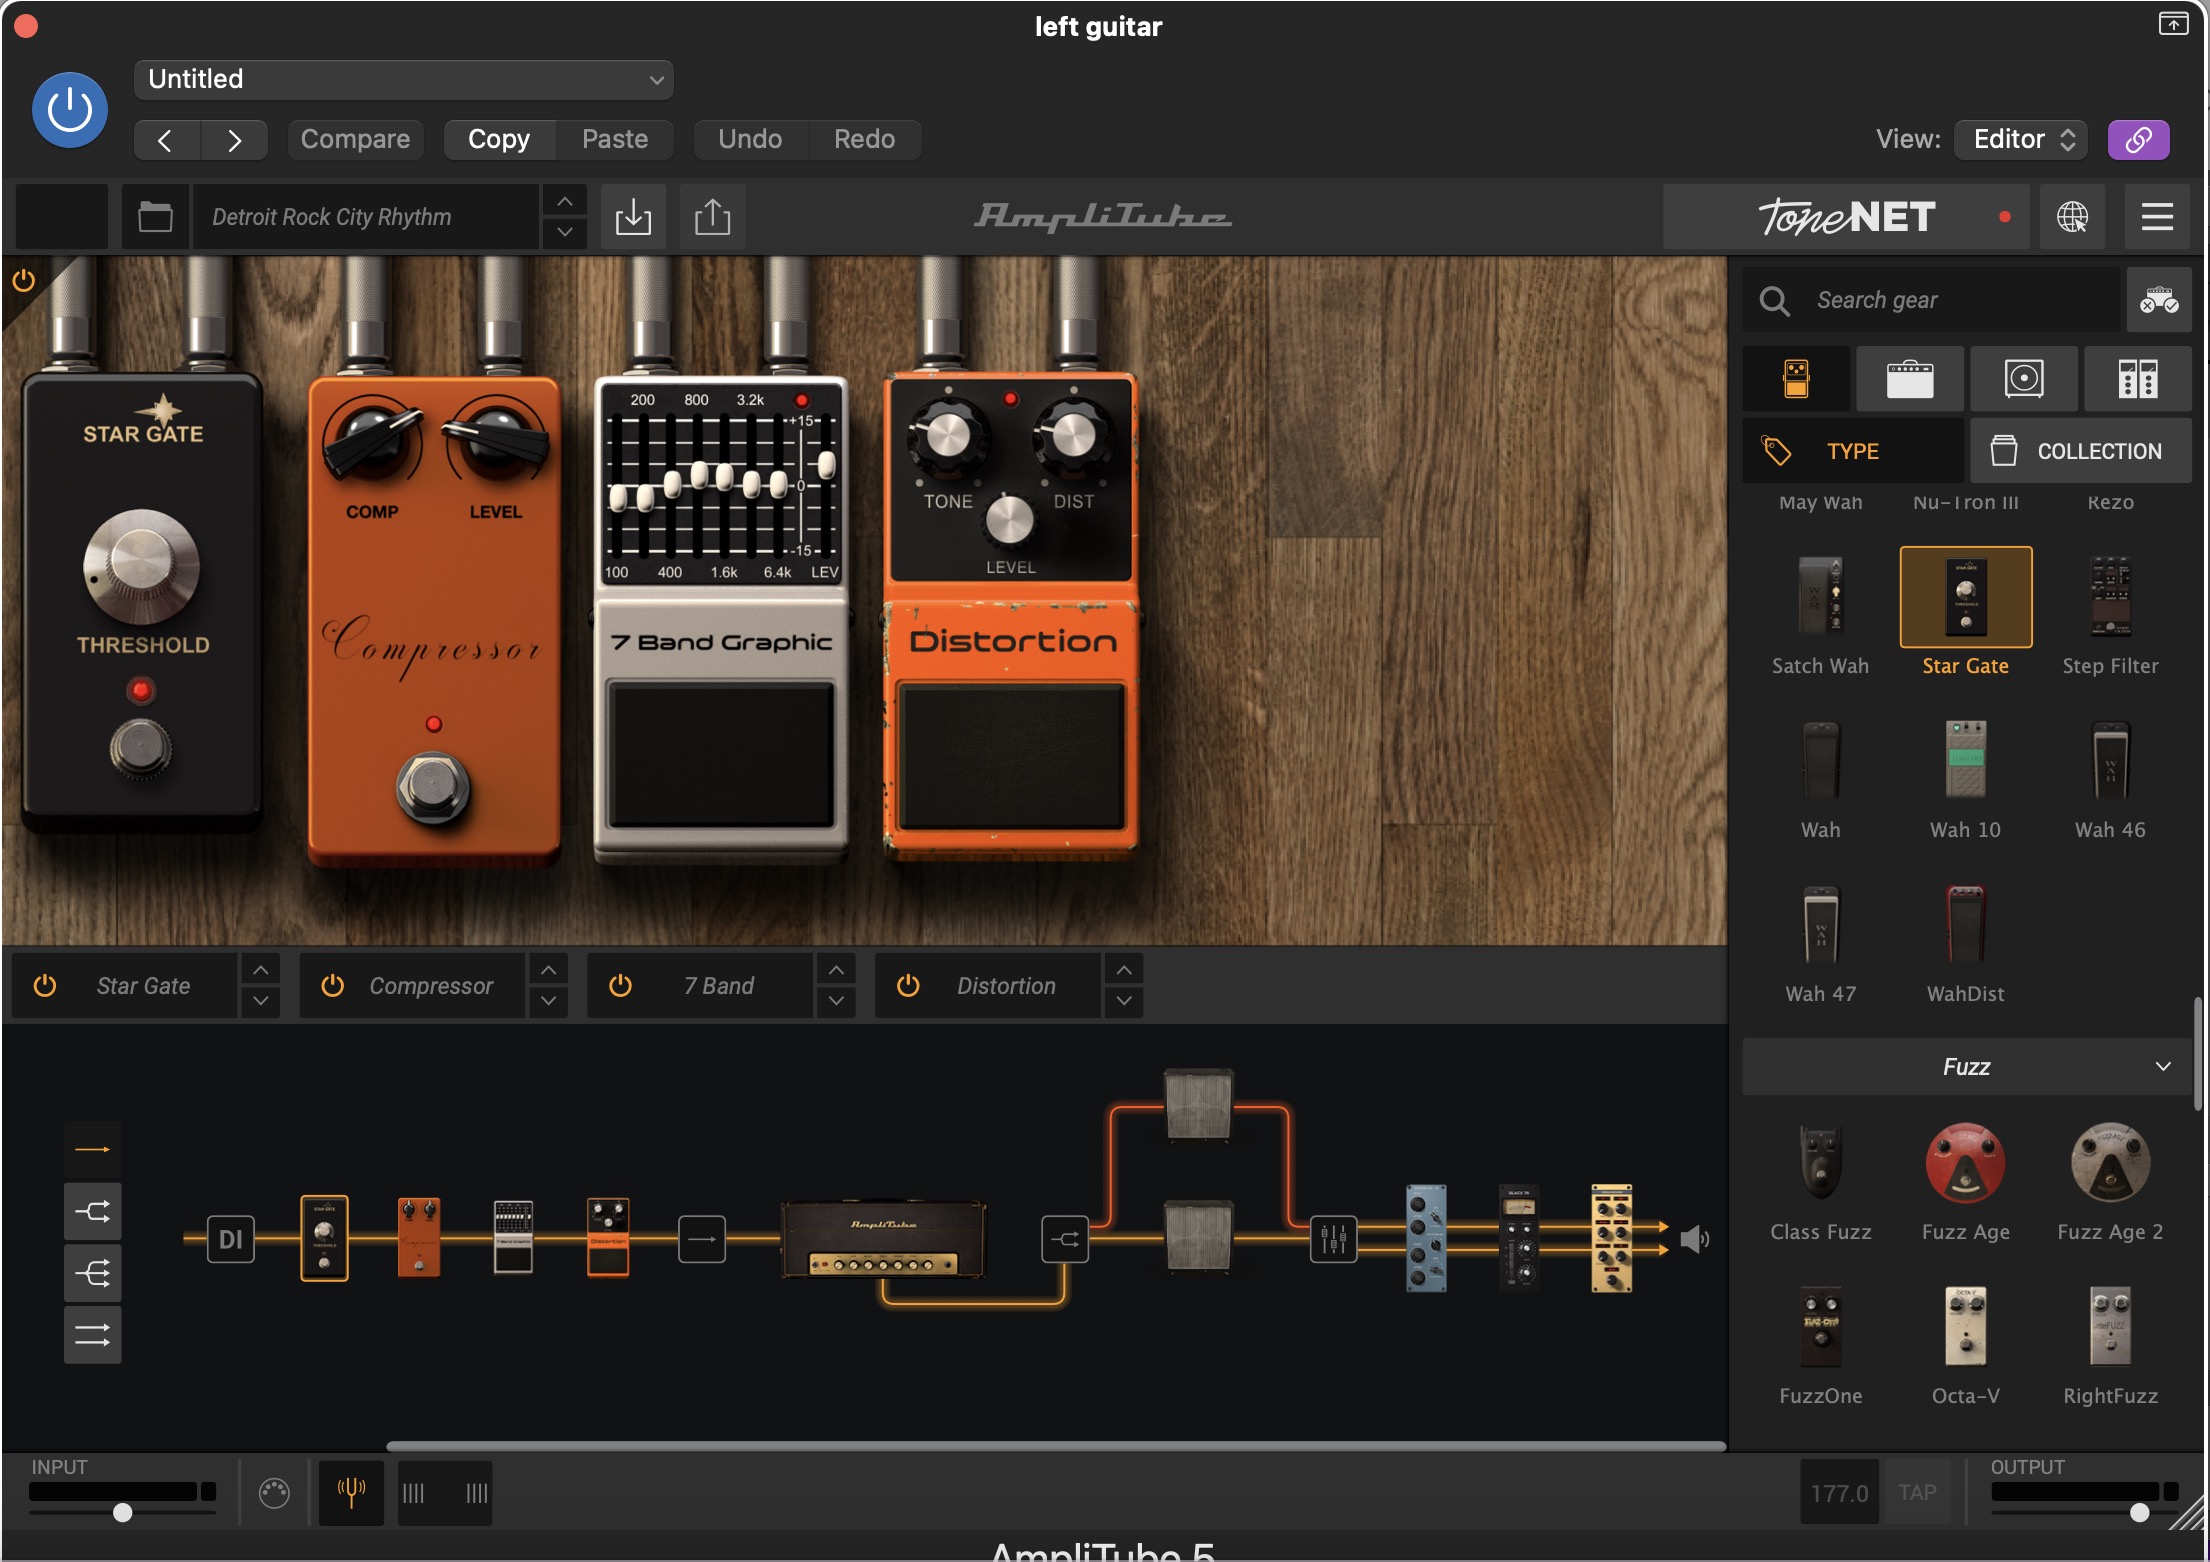2210x1562 pixels.
Task: Click the Undo button
Action: point(750,140)
